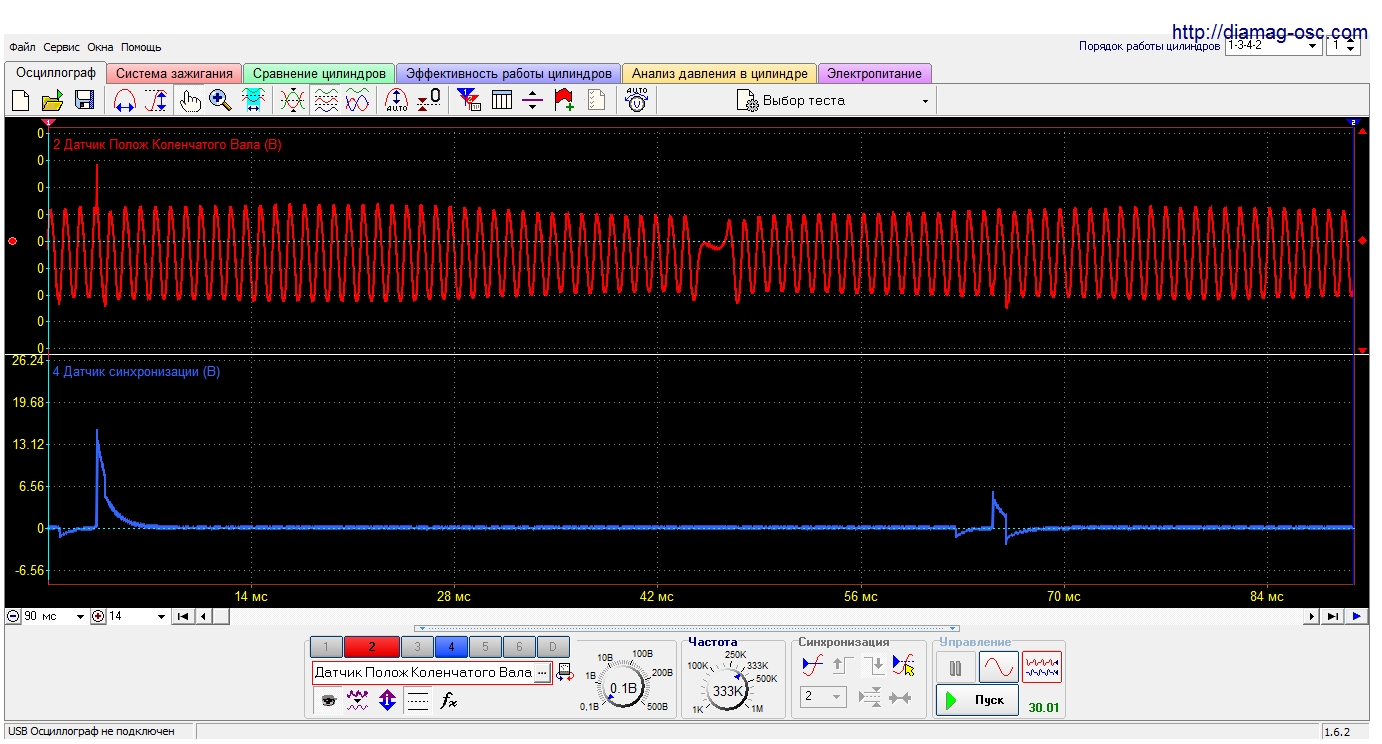Open the Помощь menu
Viewport: 1382px width, 744px height.
[x=141, y=47]
